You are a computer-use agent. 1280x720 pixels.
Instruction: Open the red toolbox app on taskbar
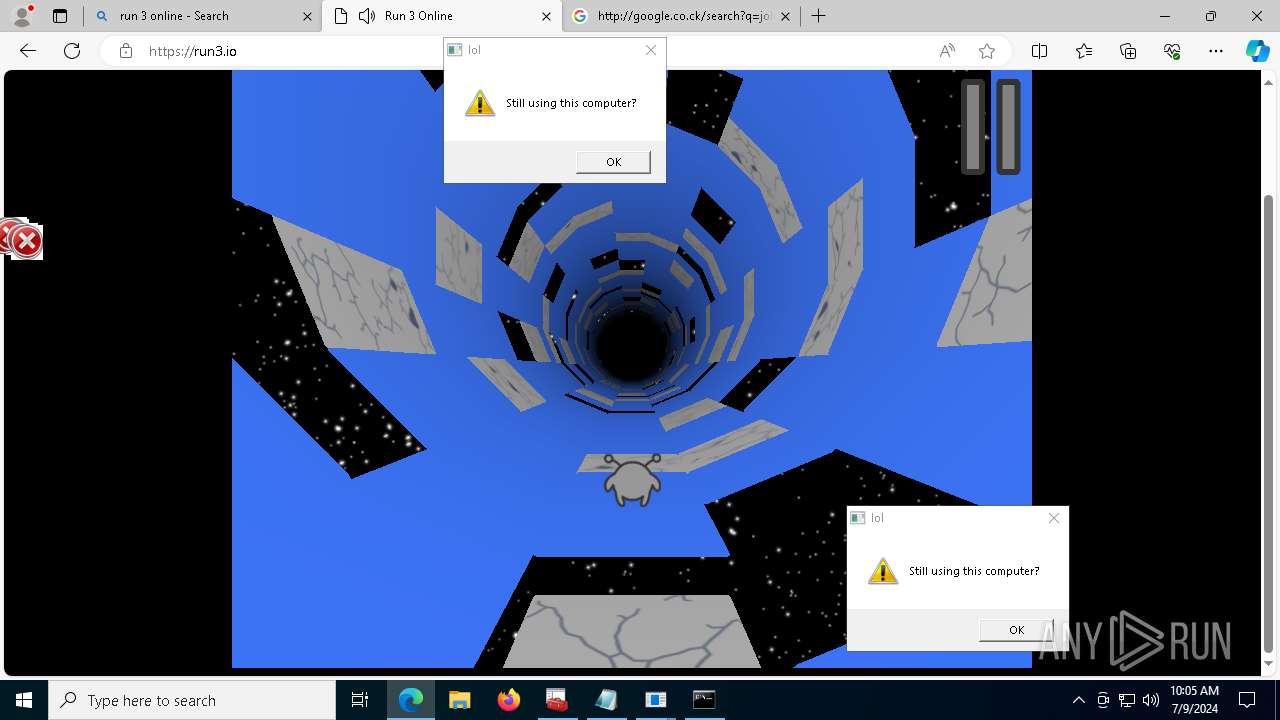[x=557, y=700]
